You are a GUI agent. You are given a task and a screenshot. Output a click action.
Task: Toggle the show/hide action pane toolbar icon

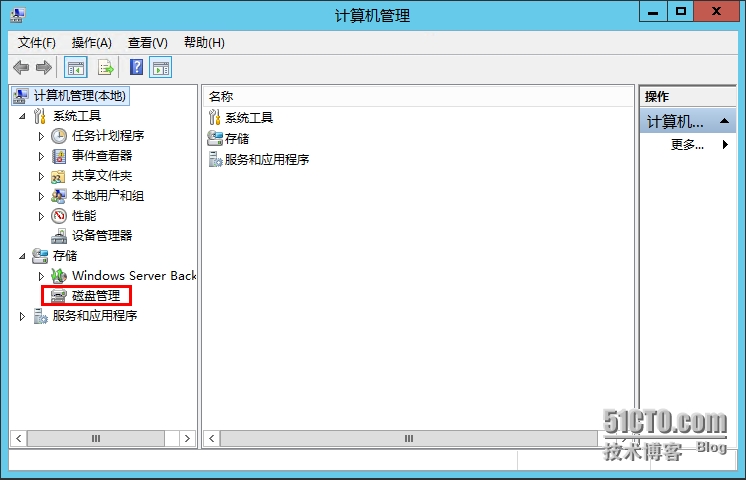(x=160, y=68)
